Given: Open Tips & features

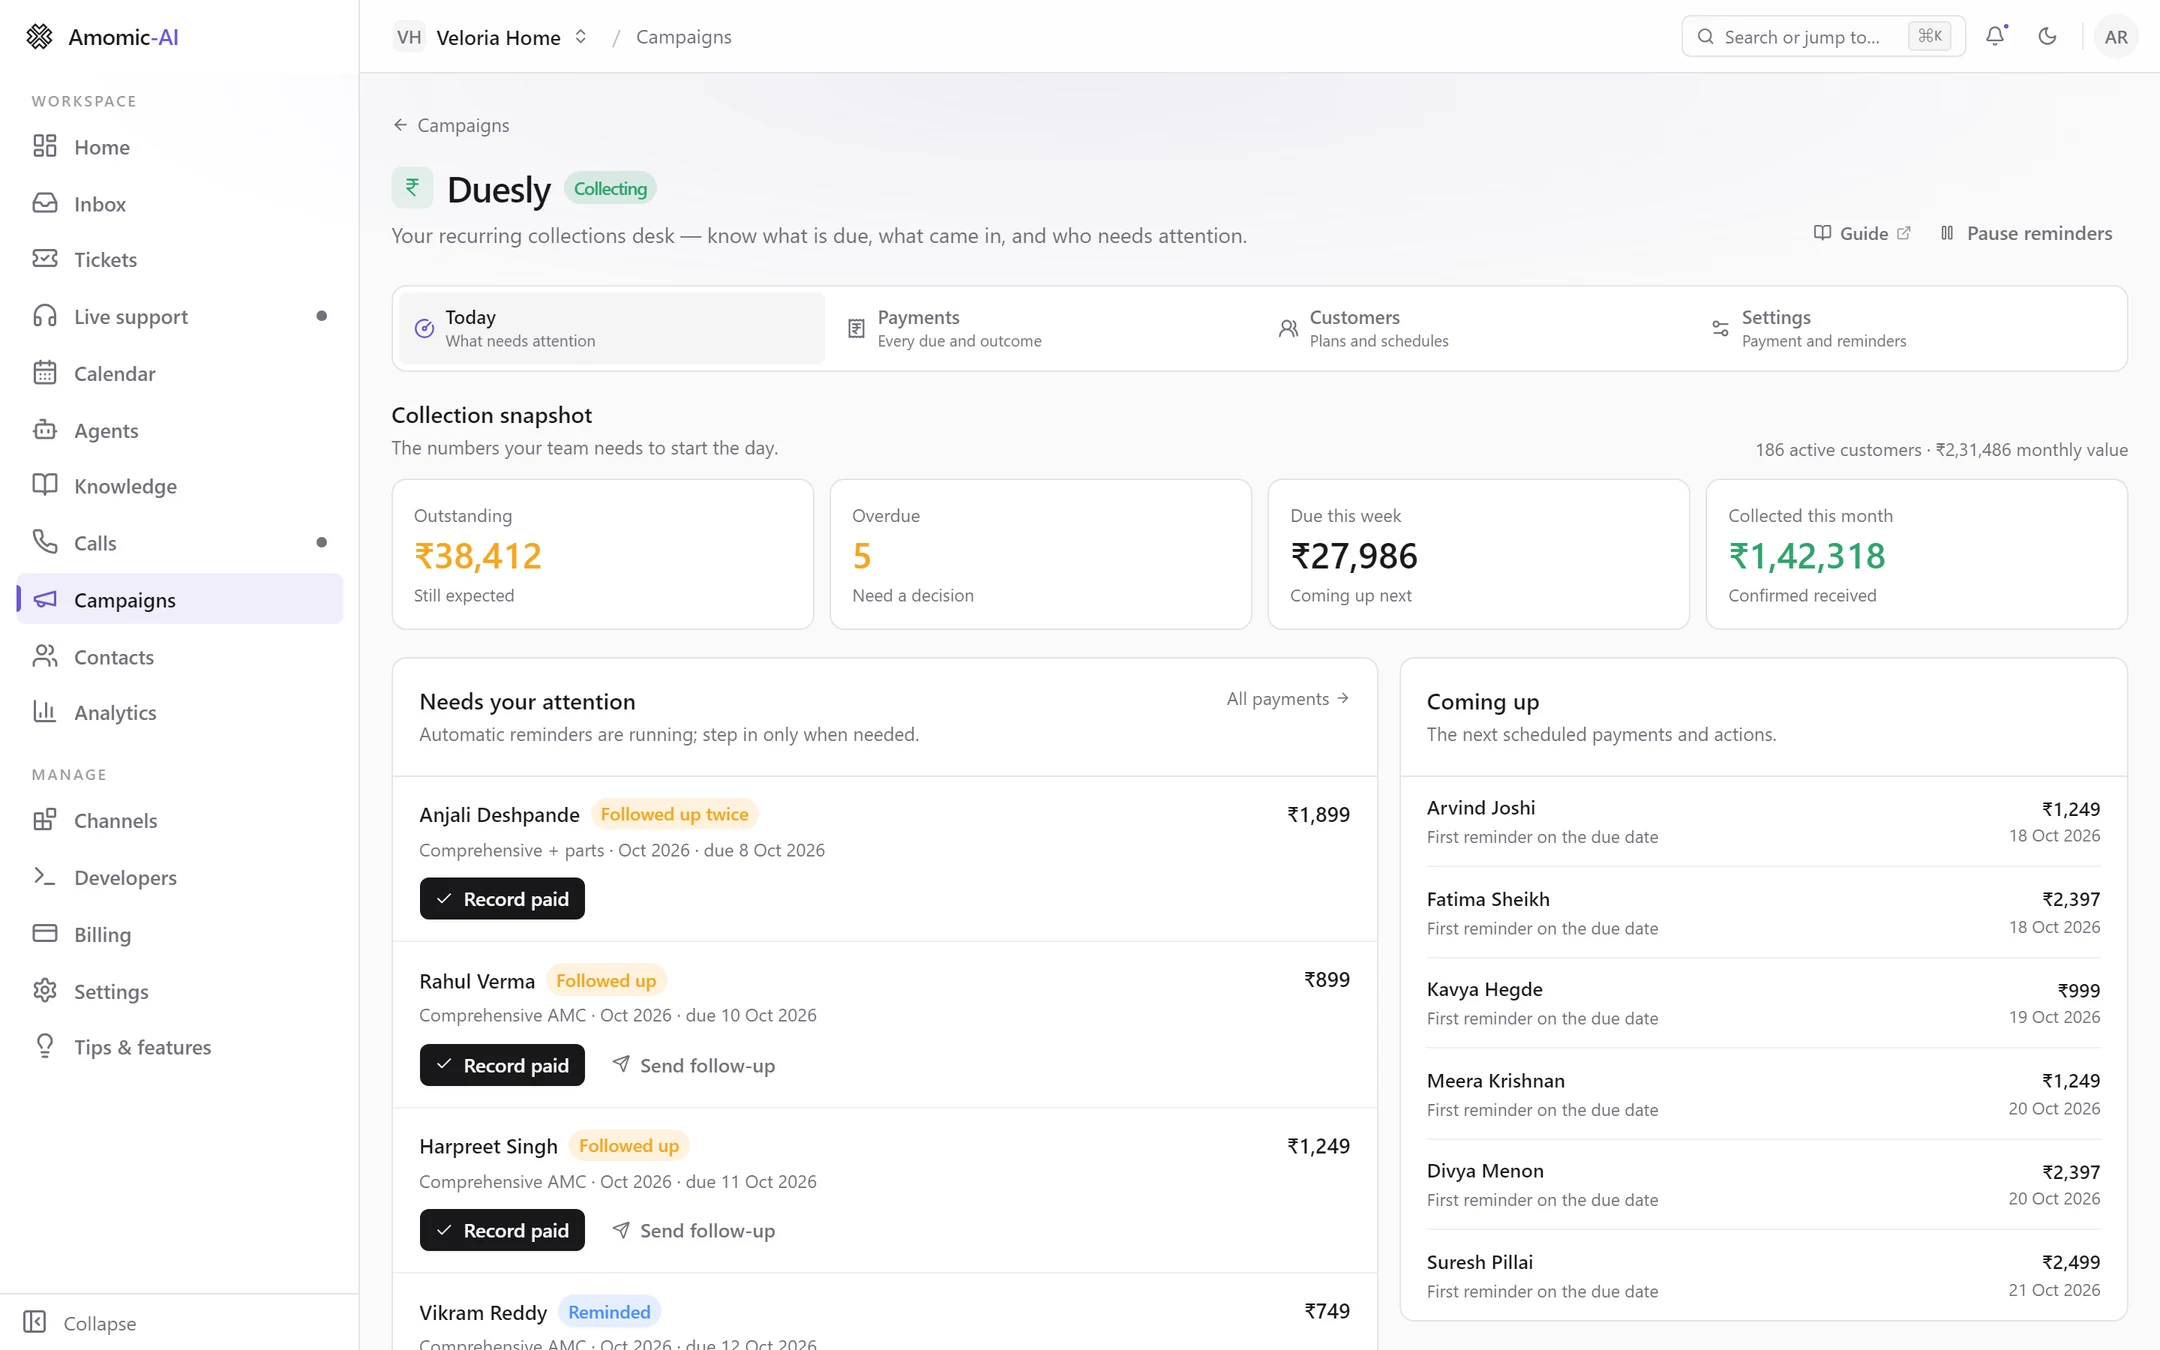Looking at the screenshot, I should [x=180, y=1048].
